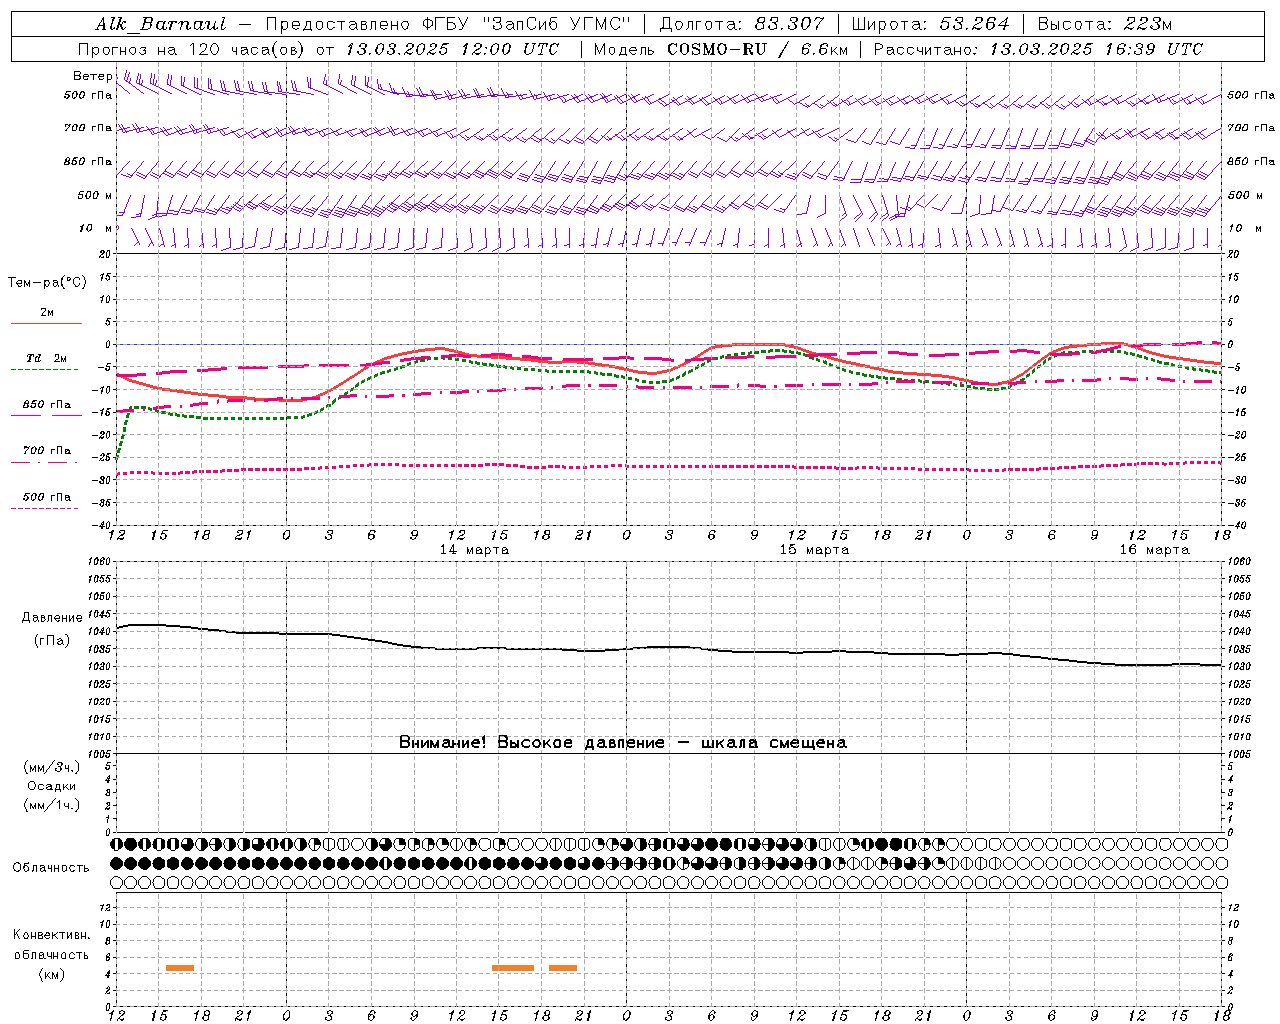This screenshot has width=1280, height=1024.
Task: Click the 'Осадки' precipitation label
Action: [x=52, y=786]
